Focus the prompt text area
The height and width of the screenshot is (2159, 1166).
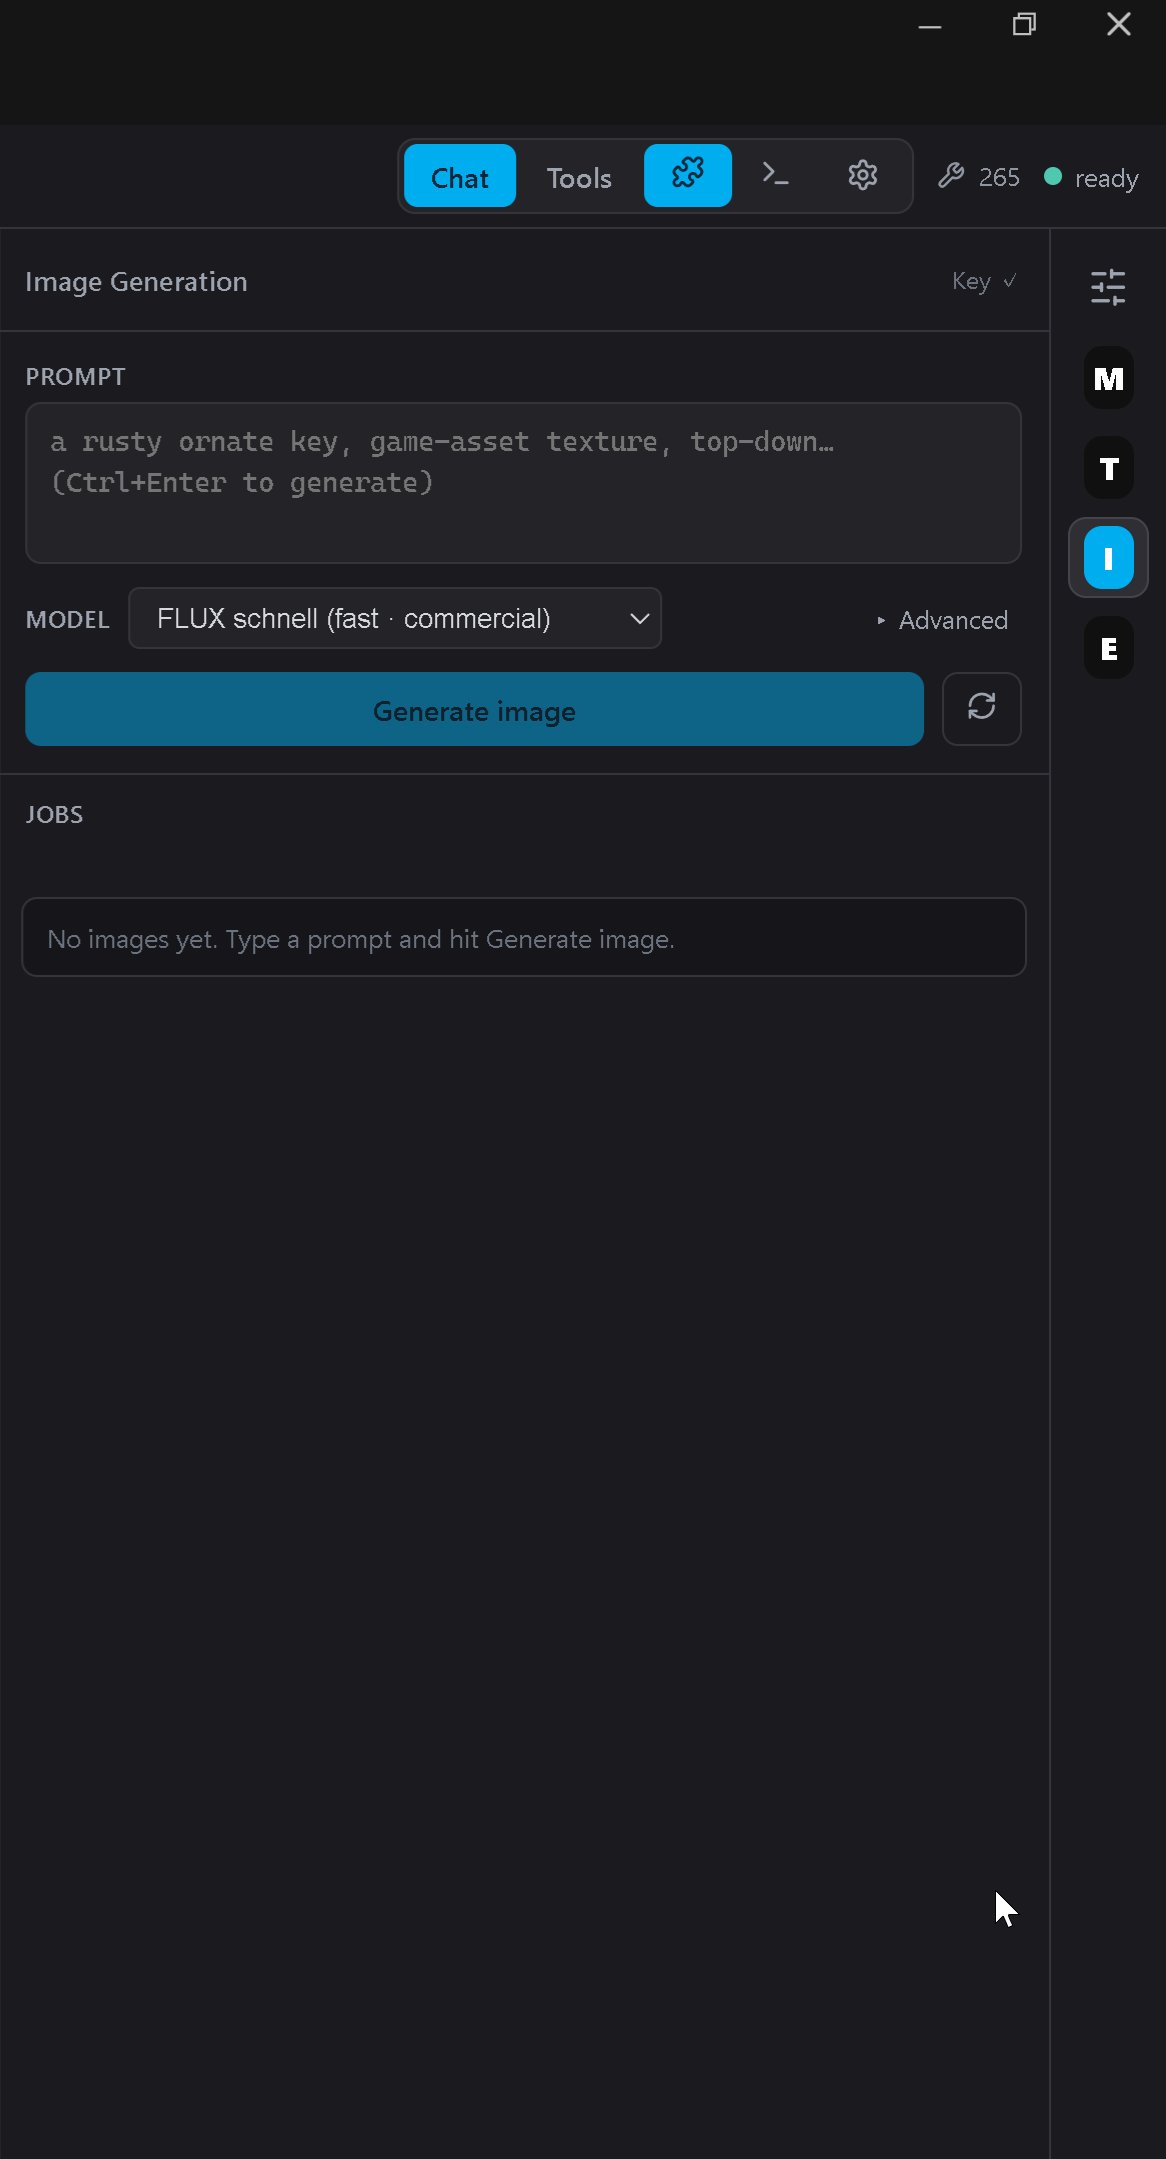tap(523, 483)
